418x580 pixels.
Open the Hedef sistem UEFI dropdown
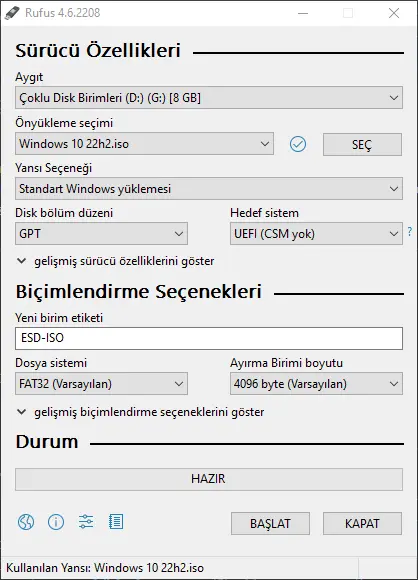(316, 233)
